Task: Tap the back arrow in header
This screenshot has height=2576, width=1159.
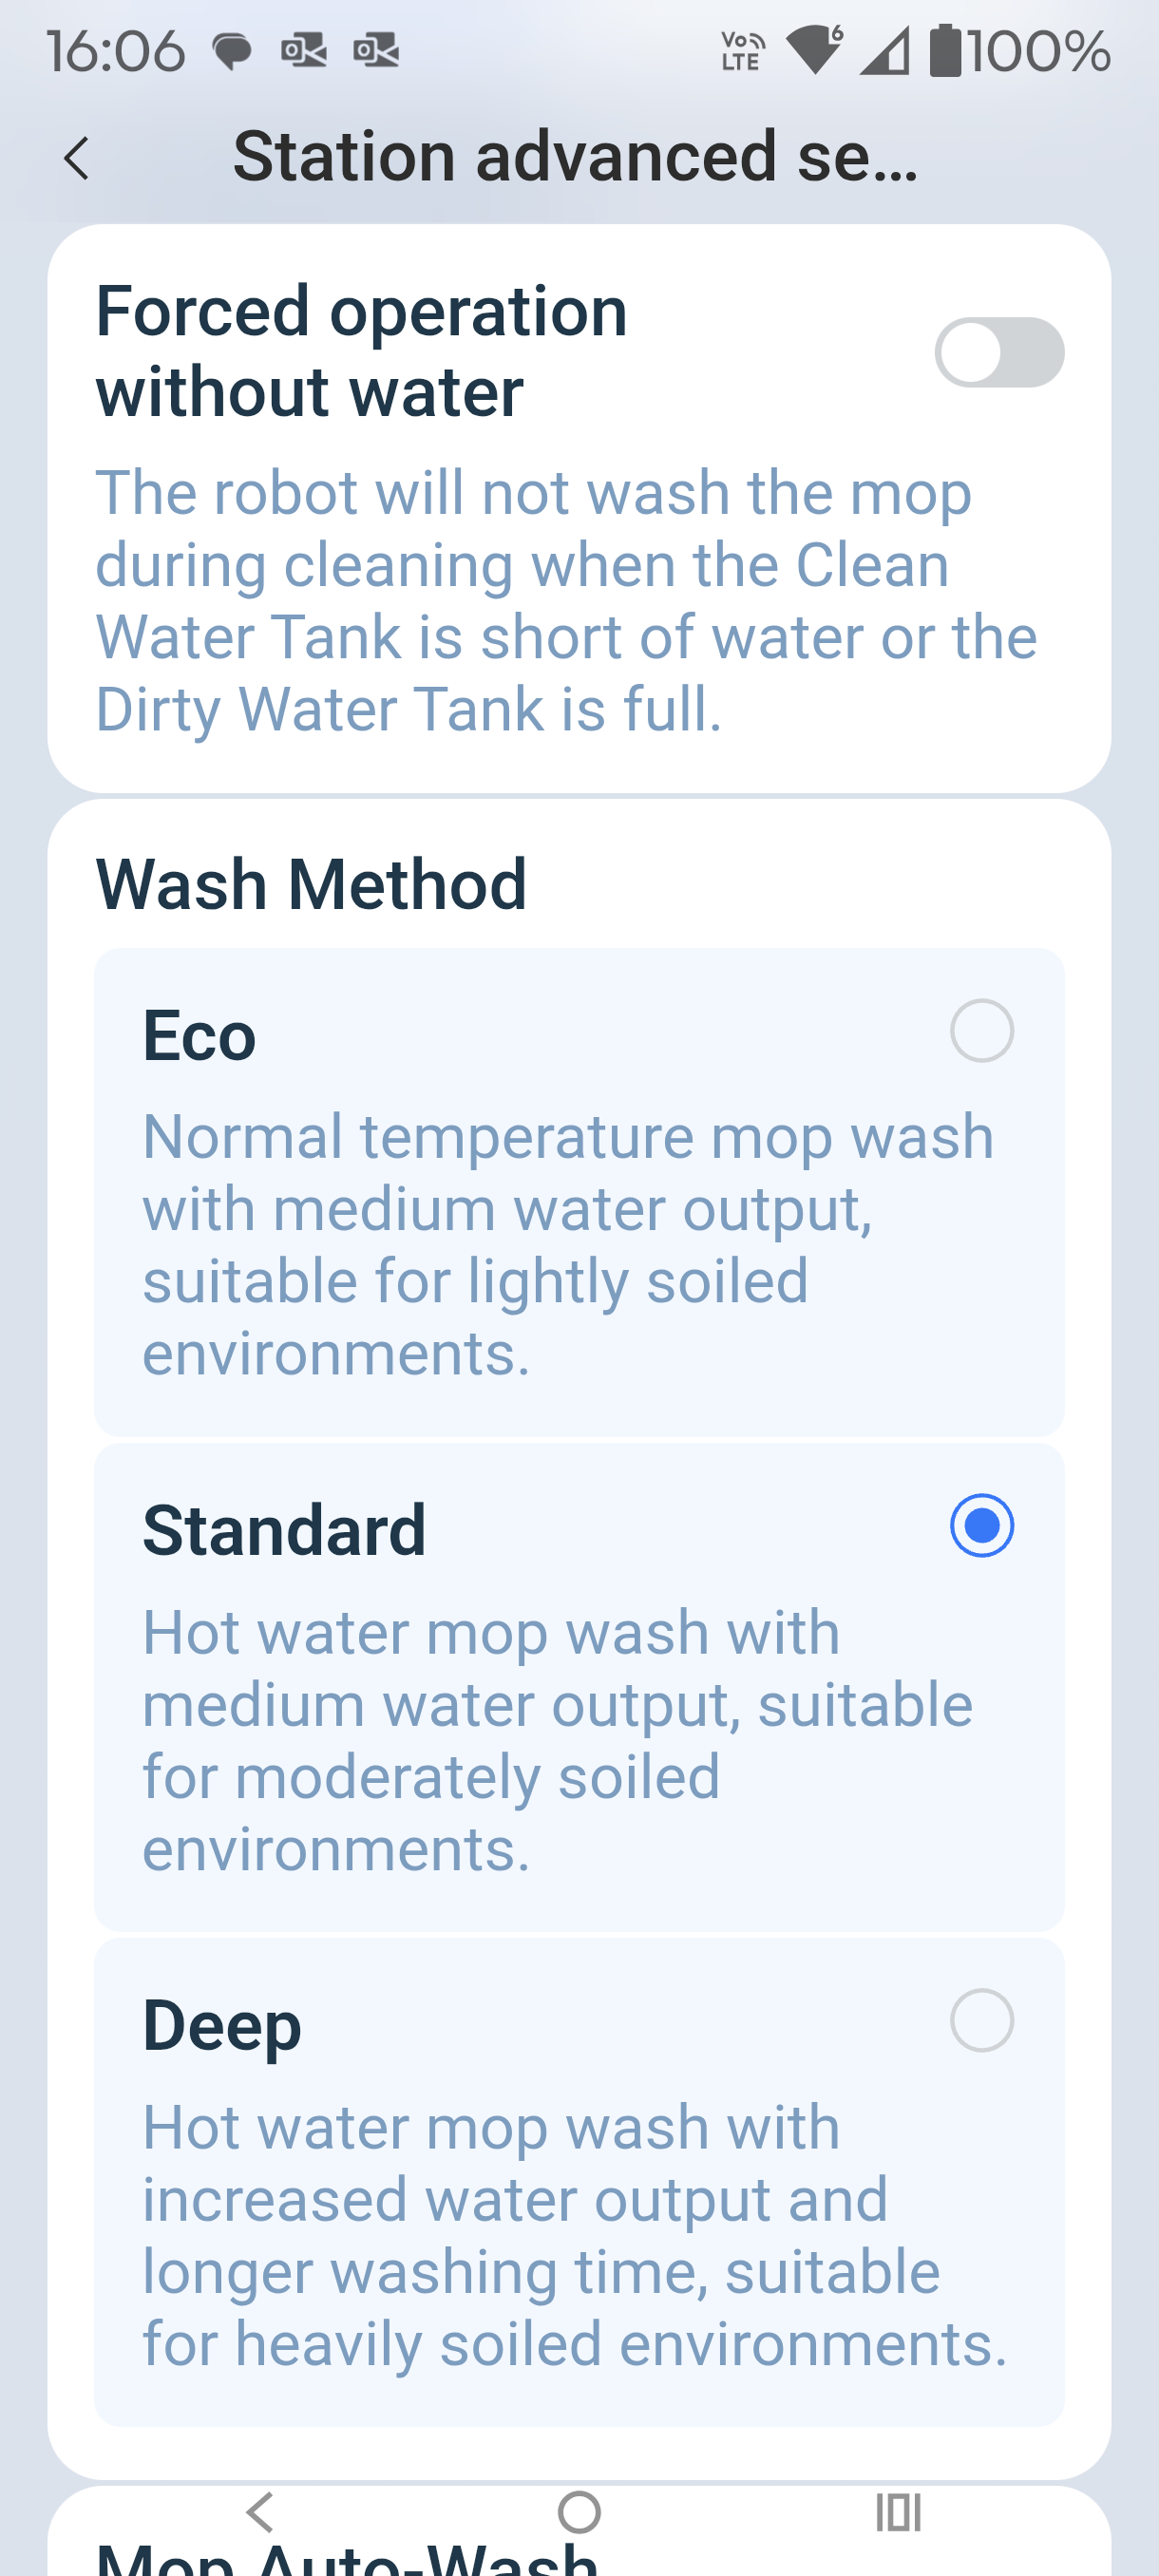Action: click(x=76, y=159)
